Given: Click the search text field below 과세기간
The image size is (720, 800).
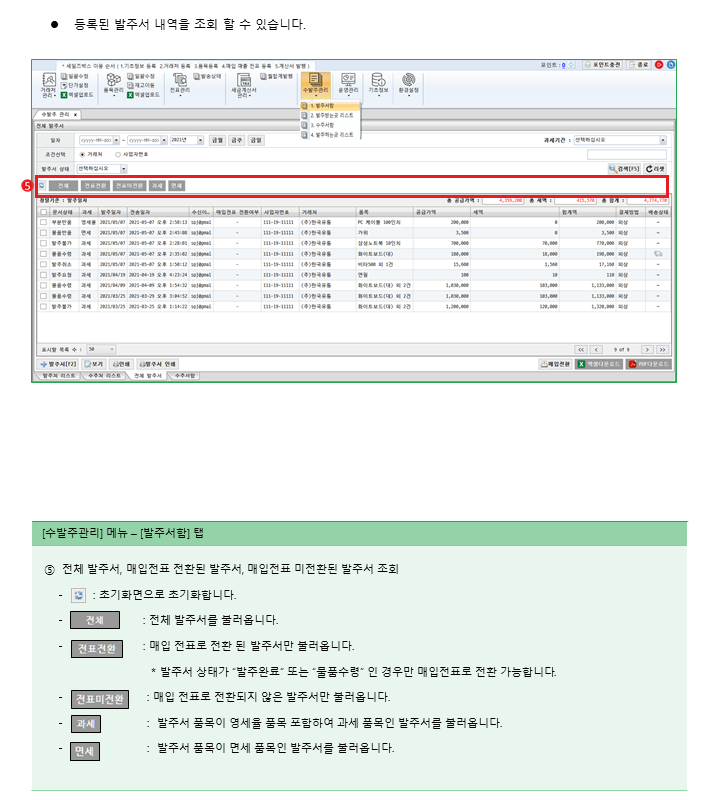Looking at the screenshot, I should click(627, 154).
